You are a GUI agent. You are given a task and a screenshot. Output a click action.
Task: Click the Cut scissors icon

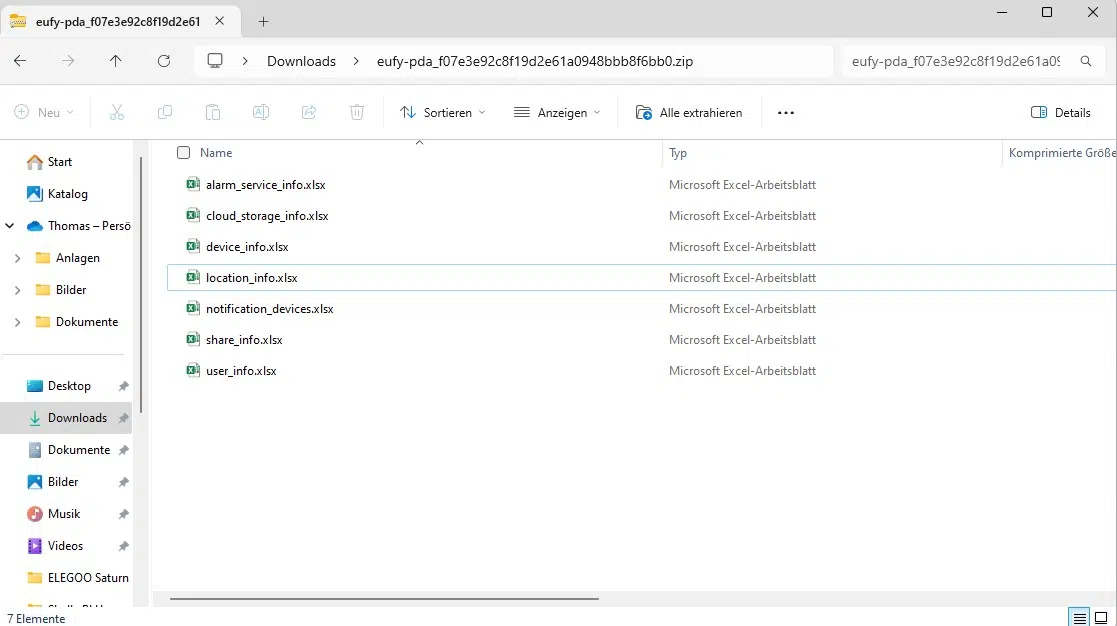coord(117,113)
